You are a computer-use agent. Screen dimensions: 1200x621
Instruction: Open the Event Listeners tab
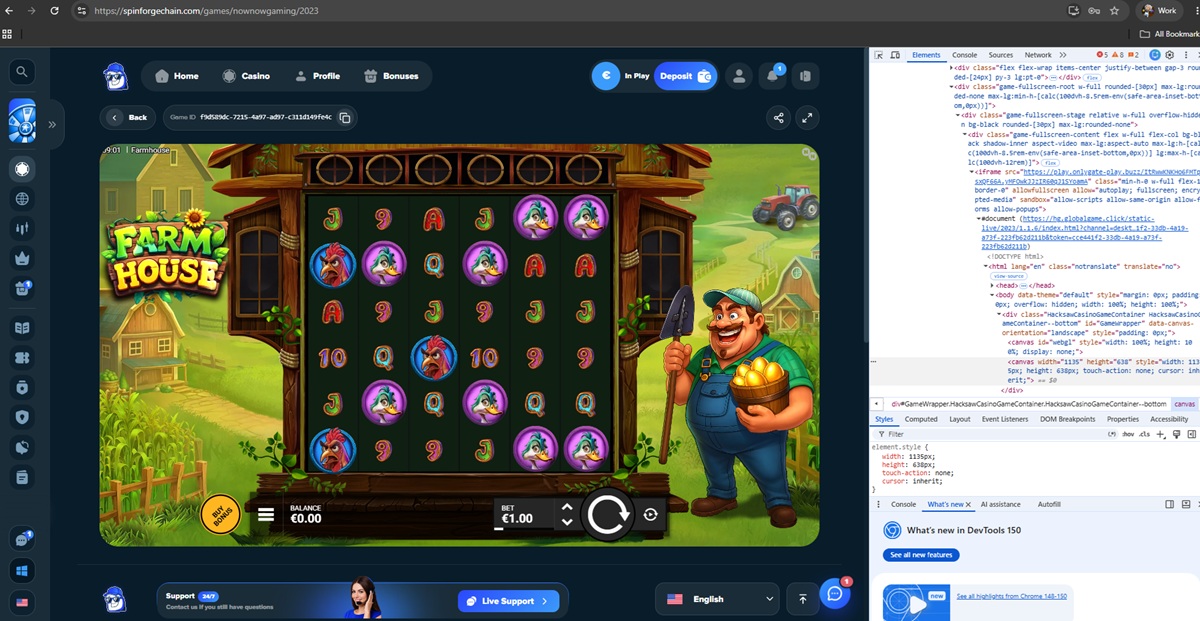coord(1005,419)
